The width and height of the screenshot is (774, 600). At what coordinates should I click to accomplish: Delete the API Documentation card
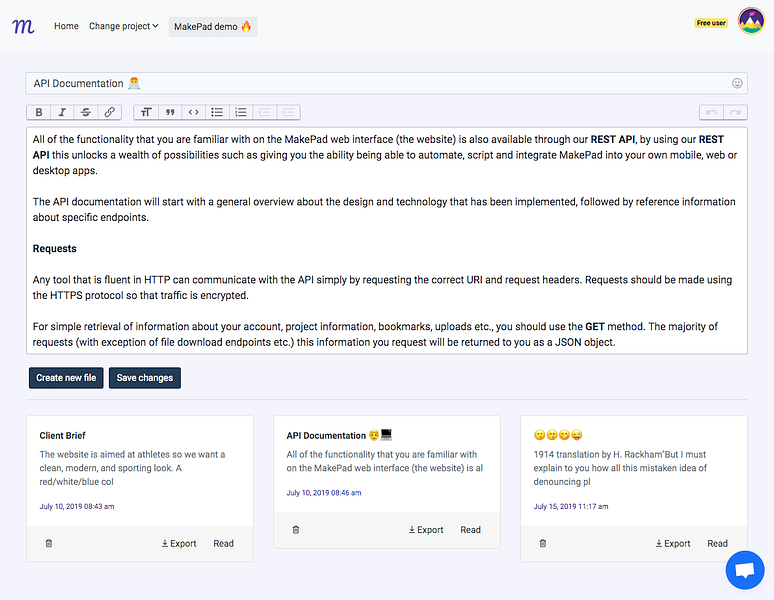click(296, 530)
